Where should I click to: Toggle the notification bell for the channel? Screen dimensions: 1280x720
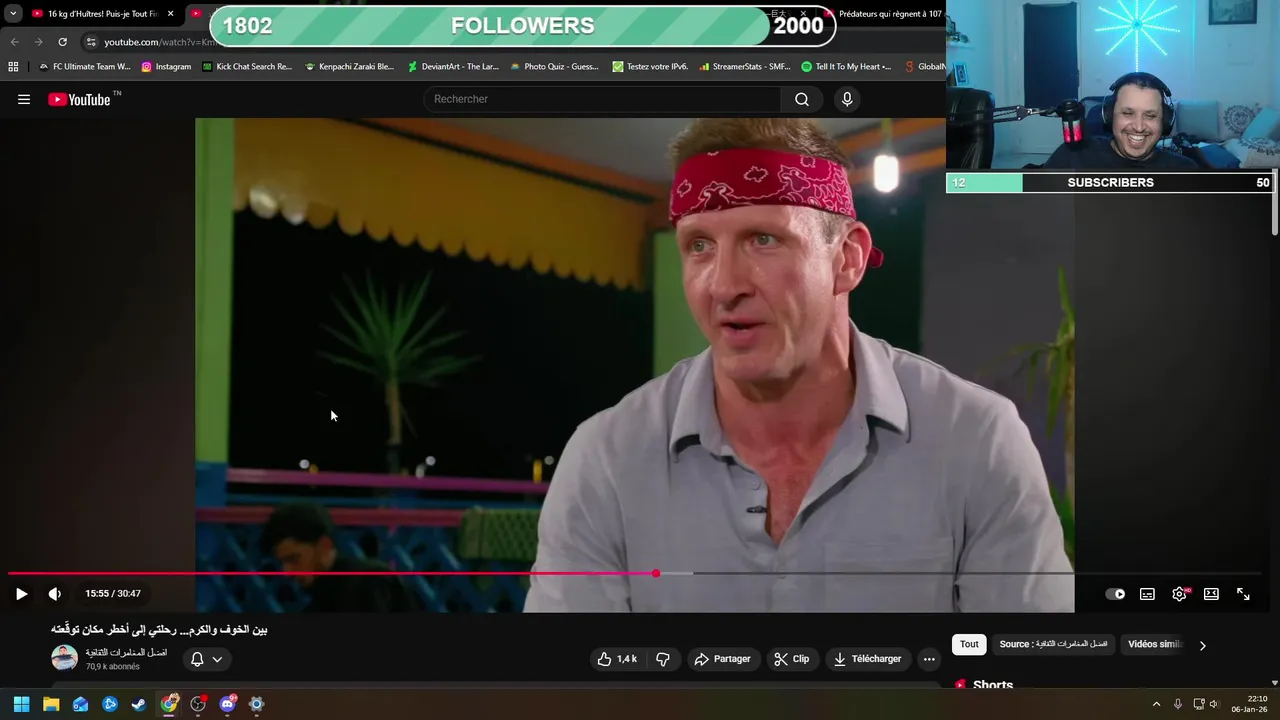[197, 659]
